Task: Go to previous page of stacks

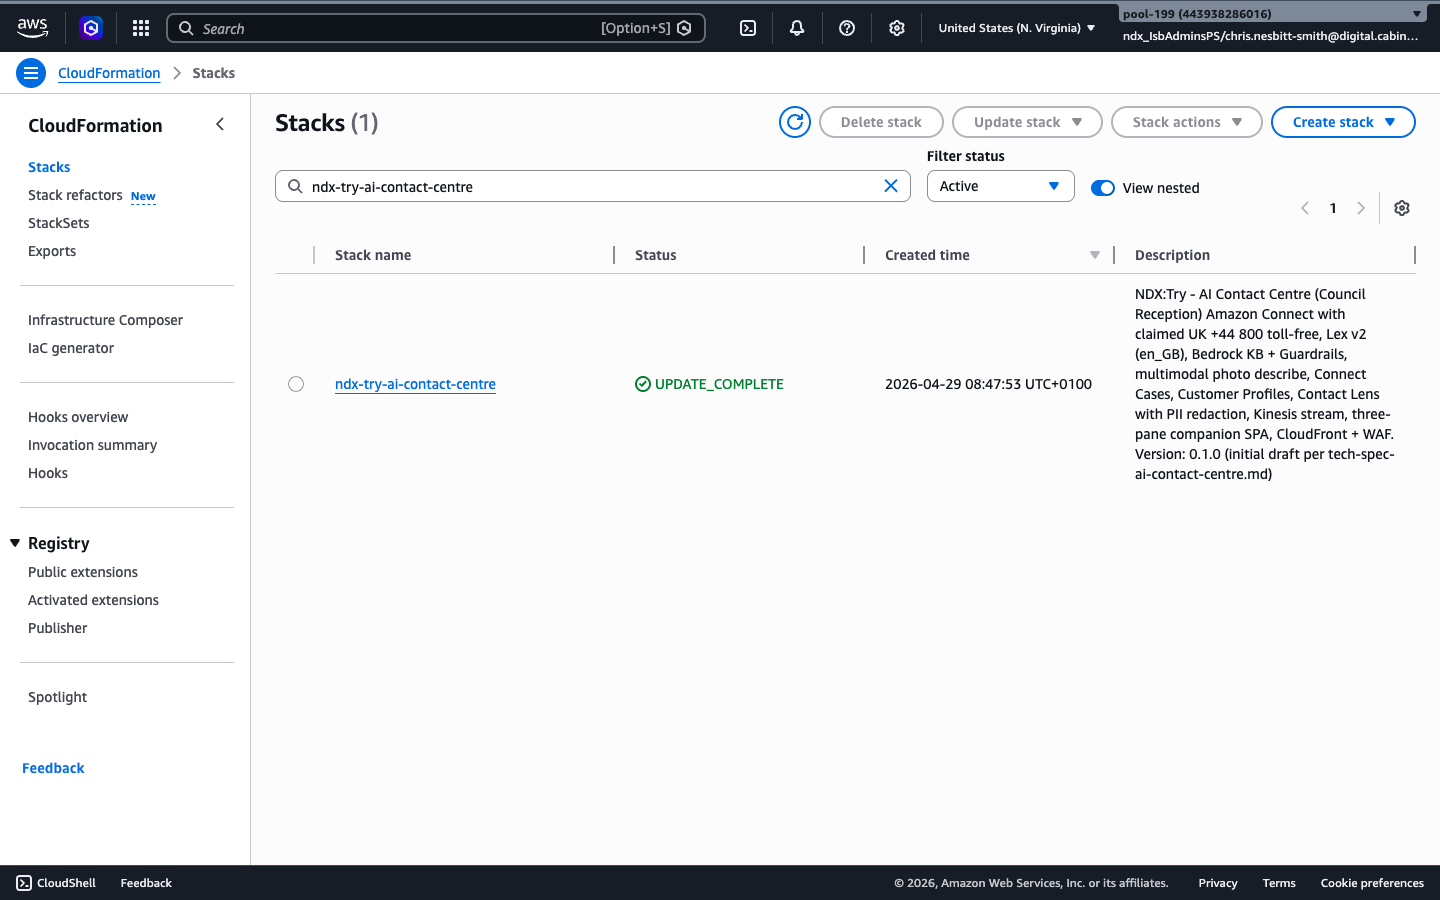Action: coord(1305,208)
